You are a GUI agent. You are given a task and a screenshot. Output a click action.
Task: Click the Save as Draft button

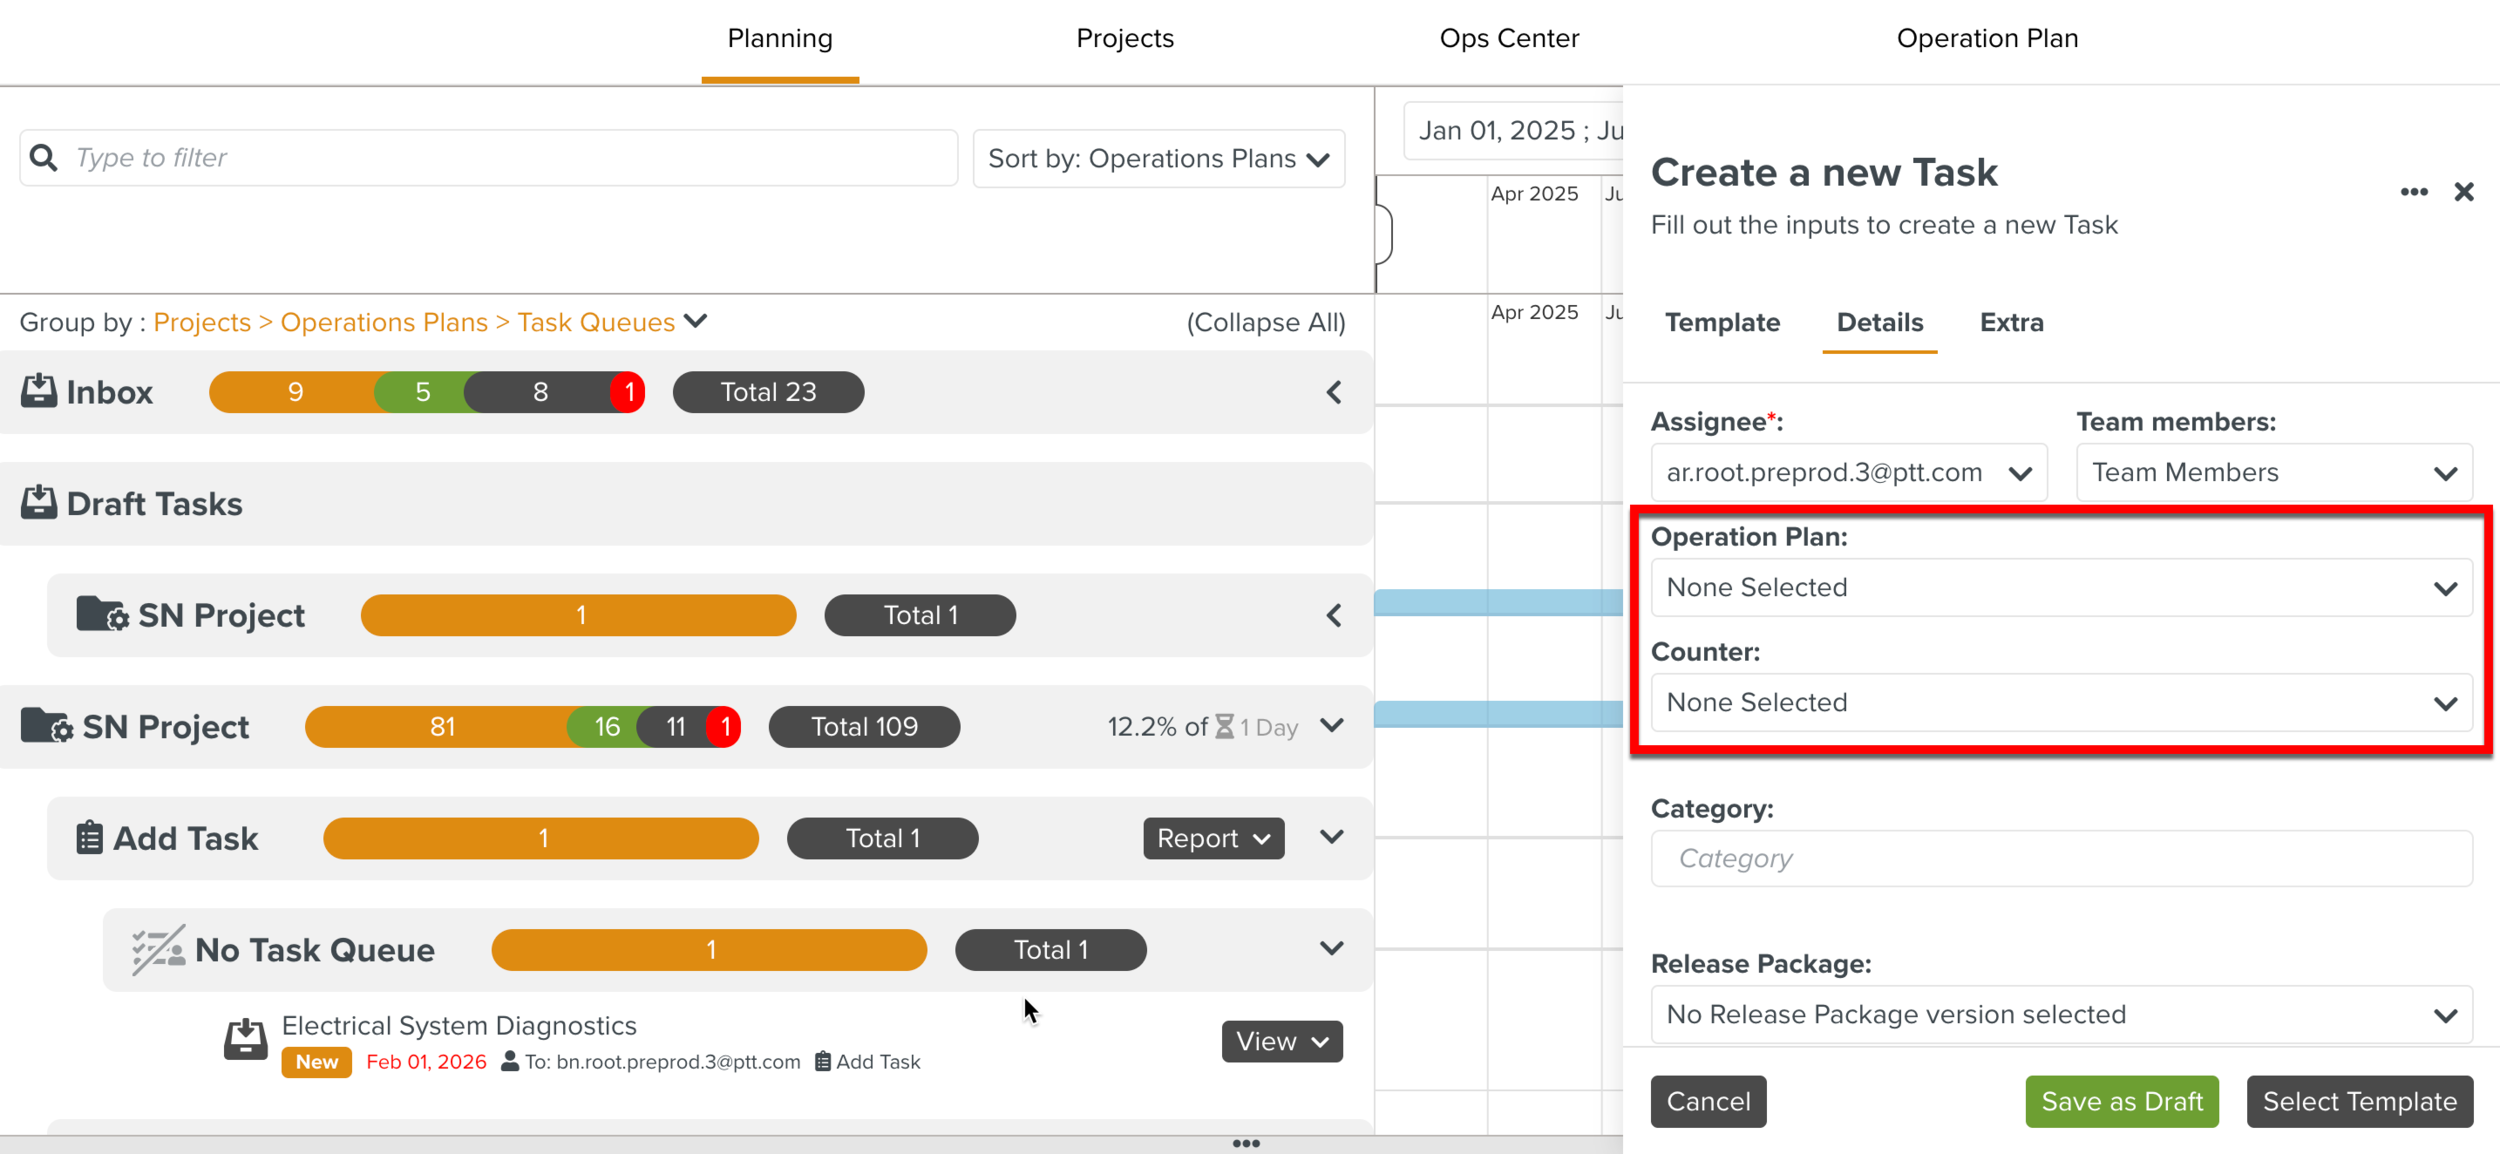tap(2121, 1101)
